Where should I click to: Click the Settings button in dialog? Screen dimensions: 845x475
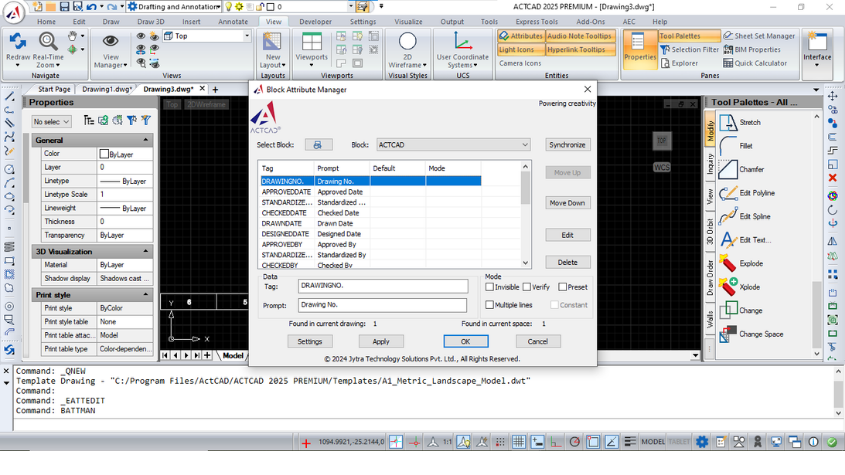click(310, 341)
